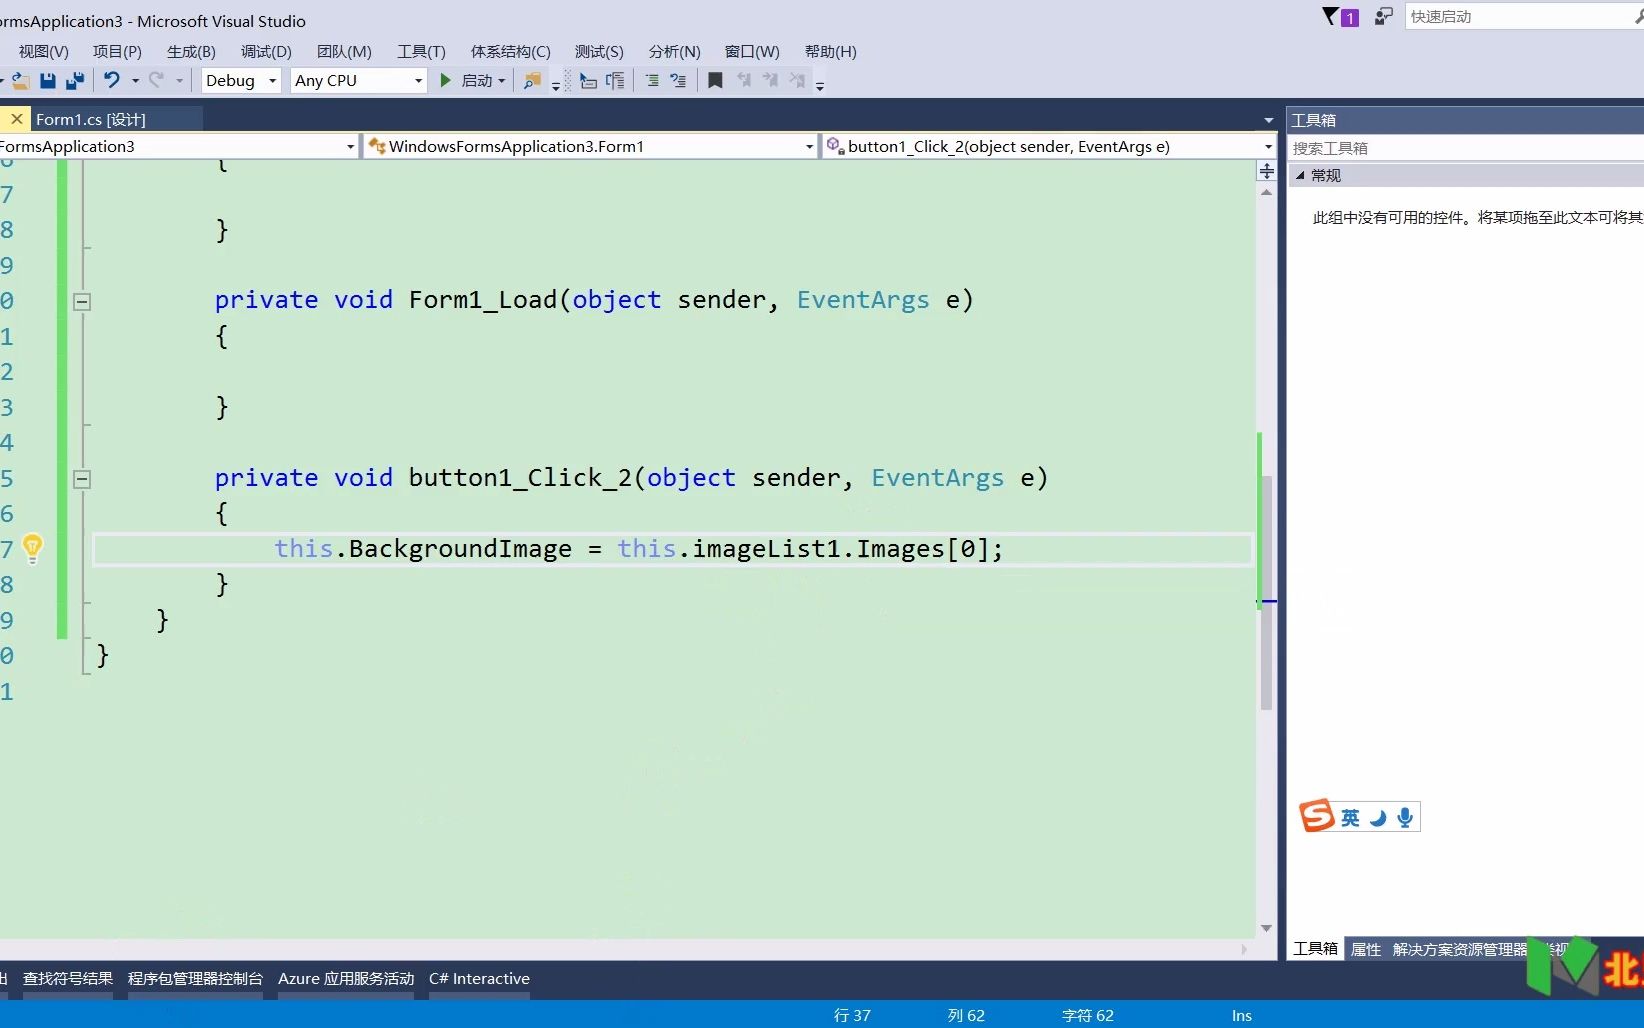Open the 项目(P) menu
Viewport: 1644px width, 1028px height.
click(117, 51)
